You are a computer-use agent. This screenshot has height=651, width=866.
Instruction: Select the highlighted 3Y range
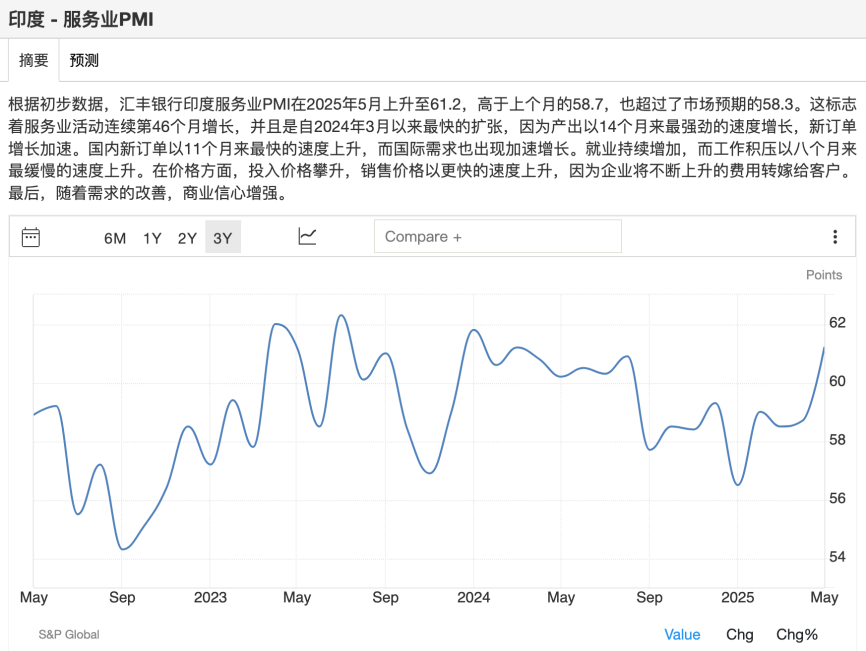coord(222,238)
